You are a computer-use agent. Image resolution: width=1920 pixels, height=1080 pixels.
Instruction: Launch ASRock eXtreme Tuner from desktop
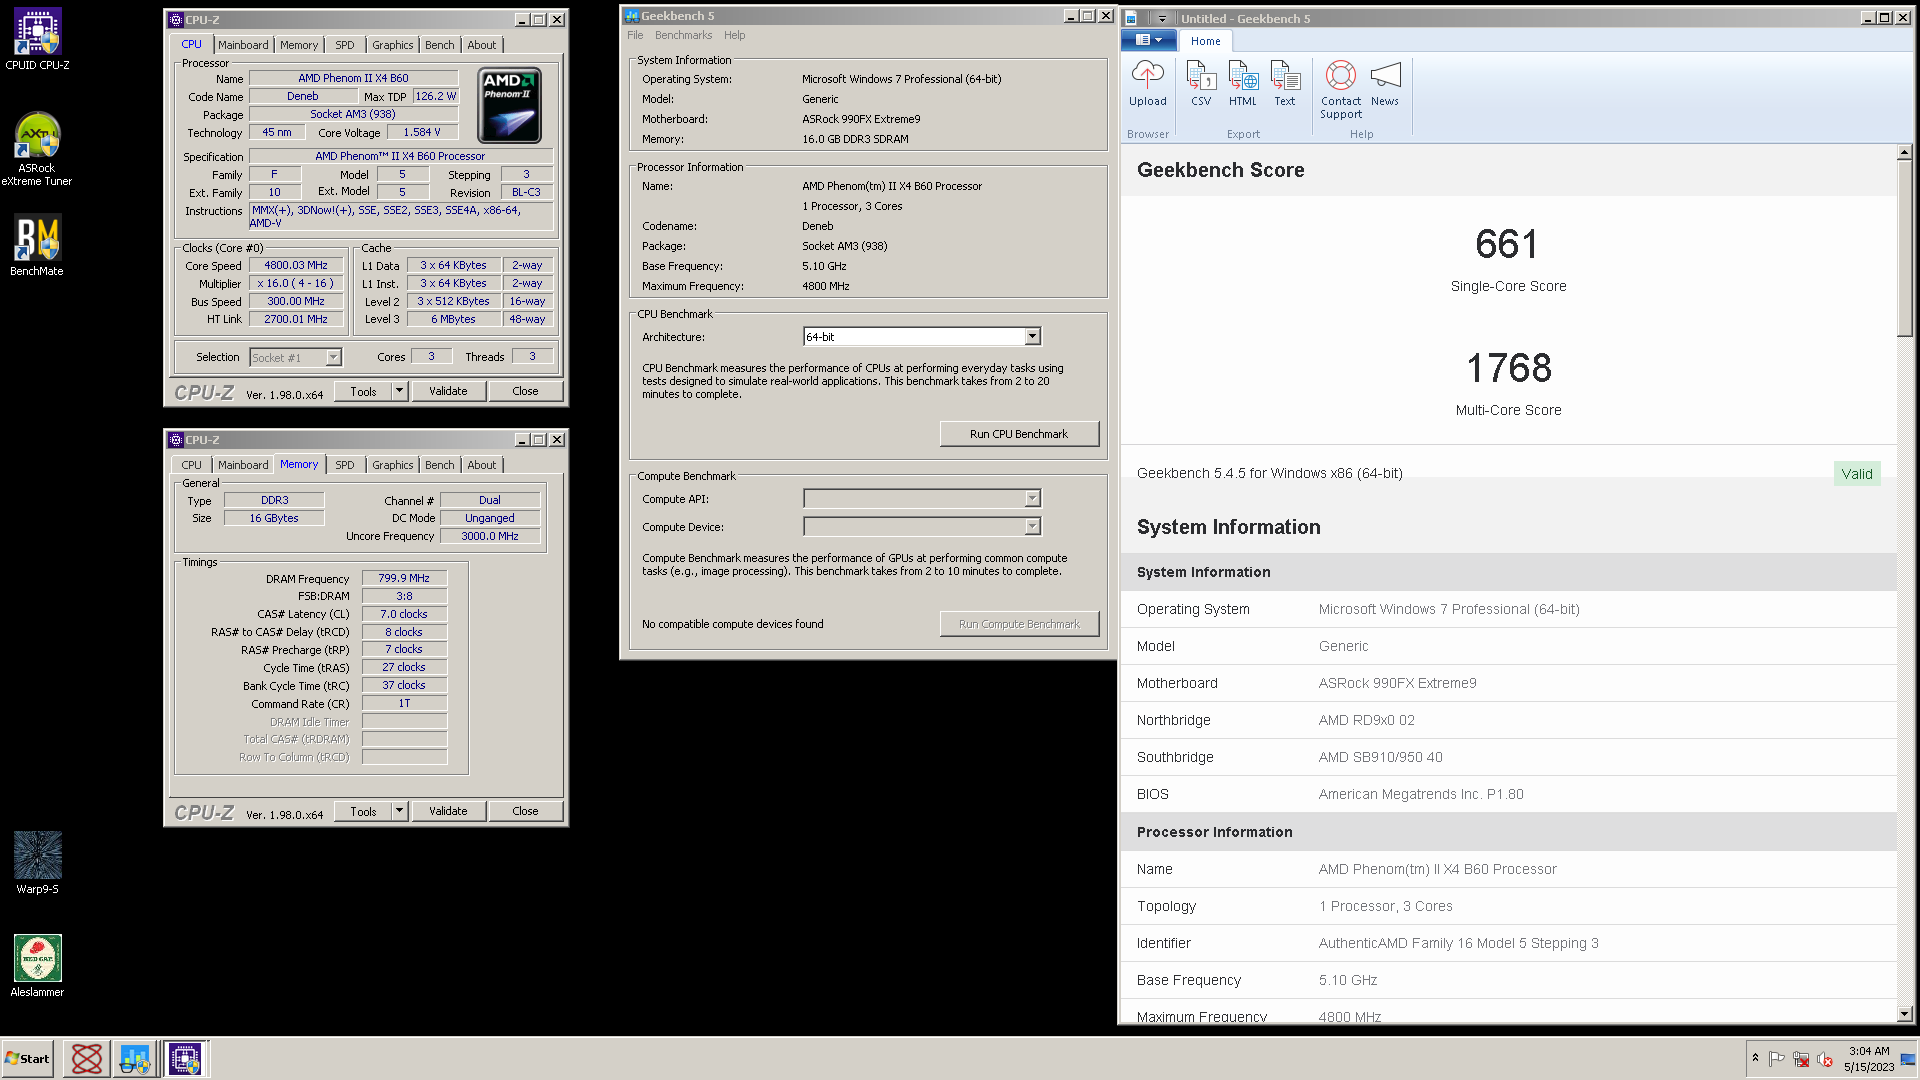point(37,149)
